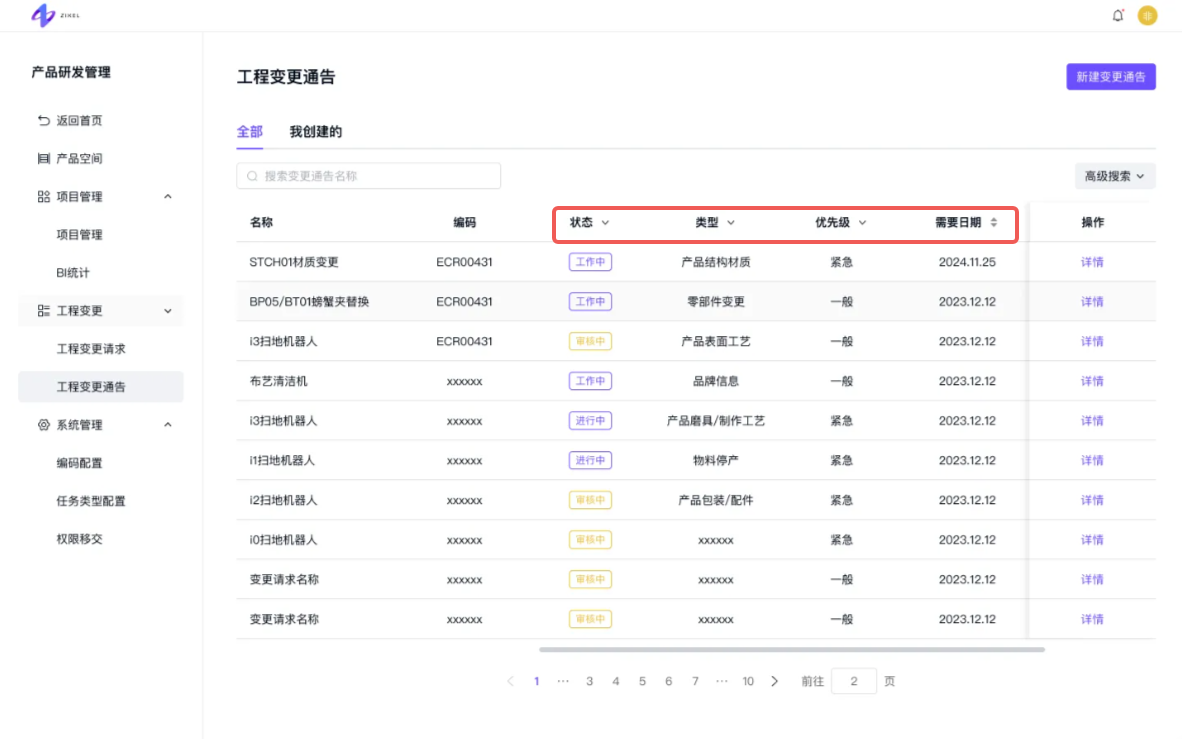Click the horizontal table scrollbar
Screen dimensions: 1182x739
(x=792, y=649)
